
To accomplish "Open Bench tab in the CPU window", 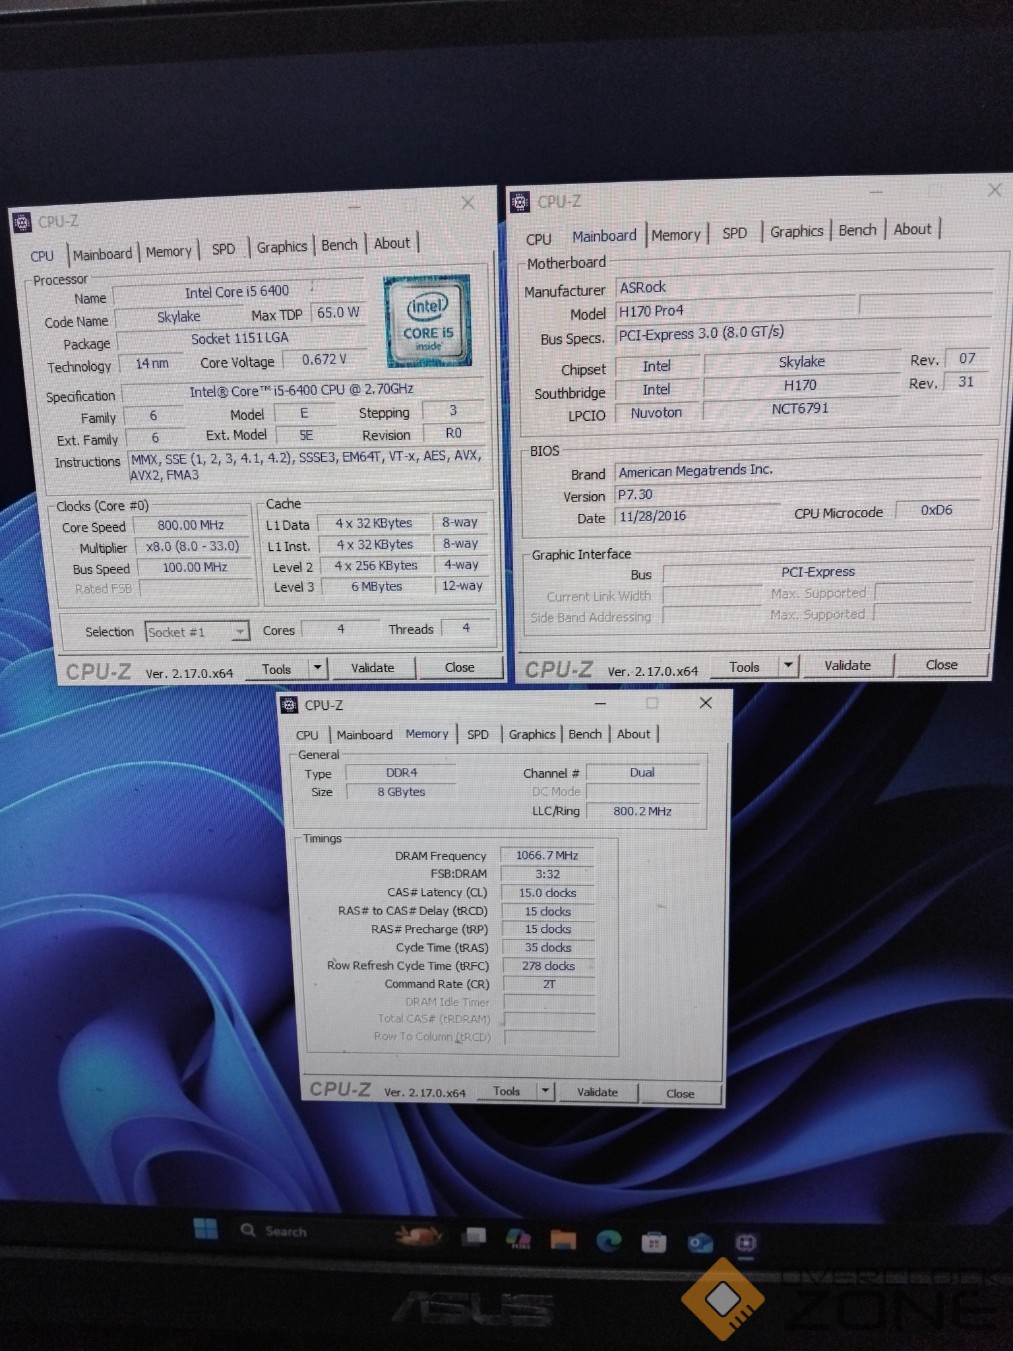I will (x=339, y=245).
